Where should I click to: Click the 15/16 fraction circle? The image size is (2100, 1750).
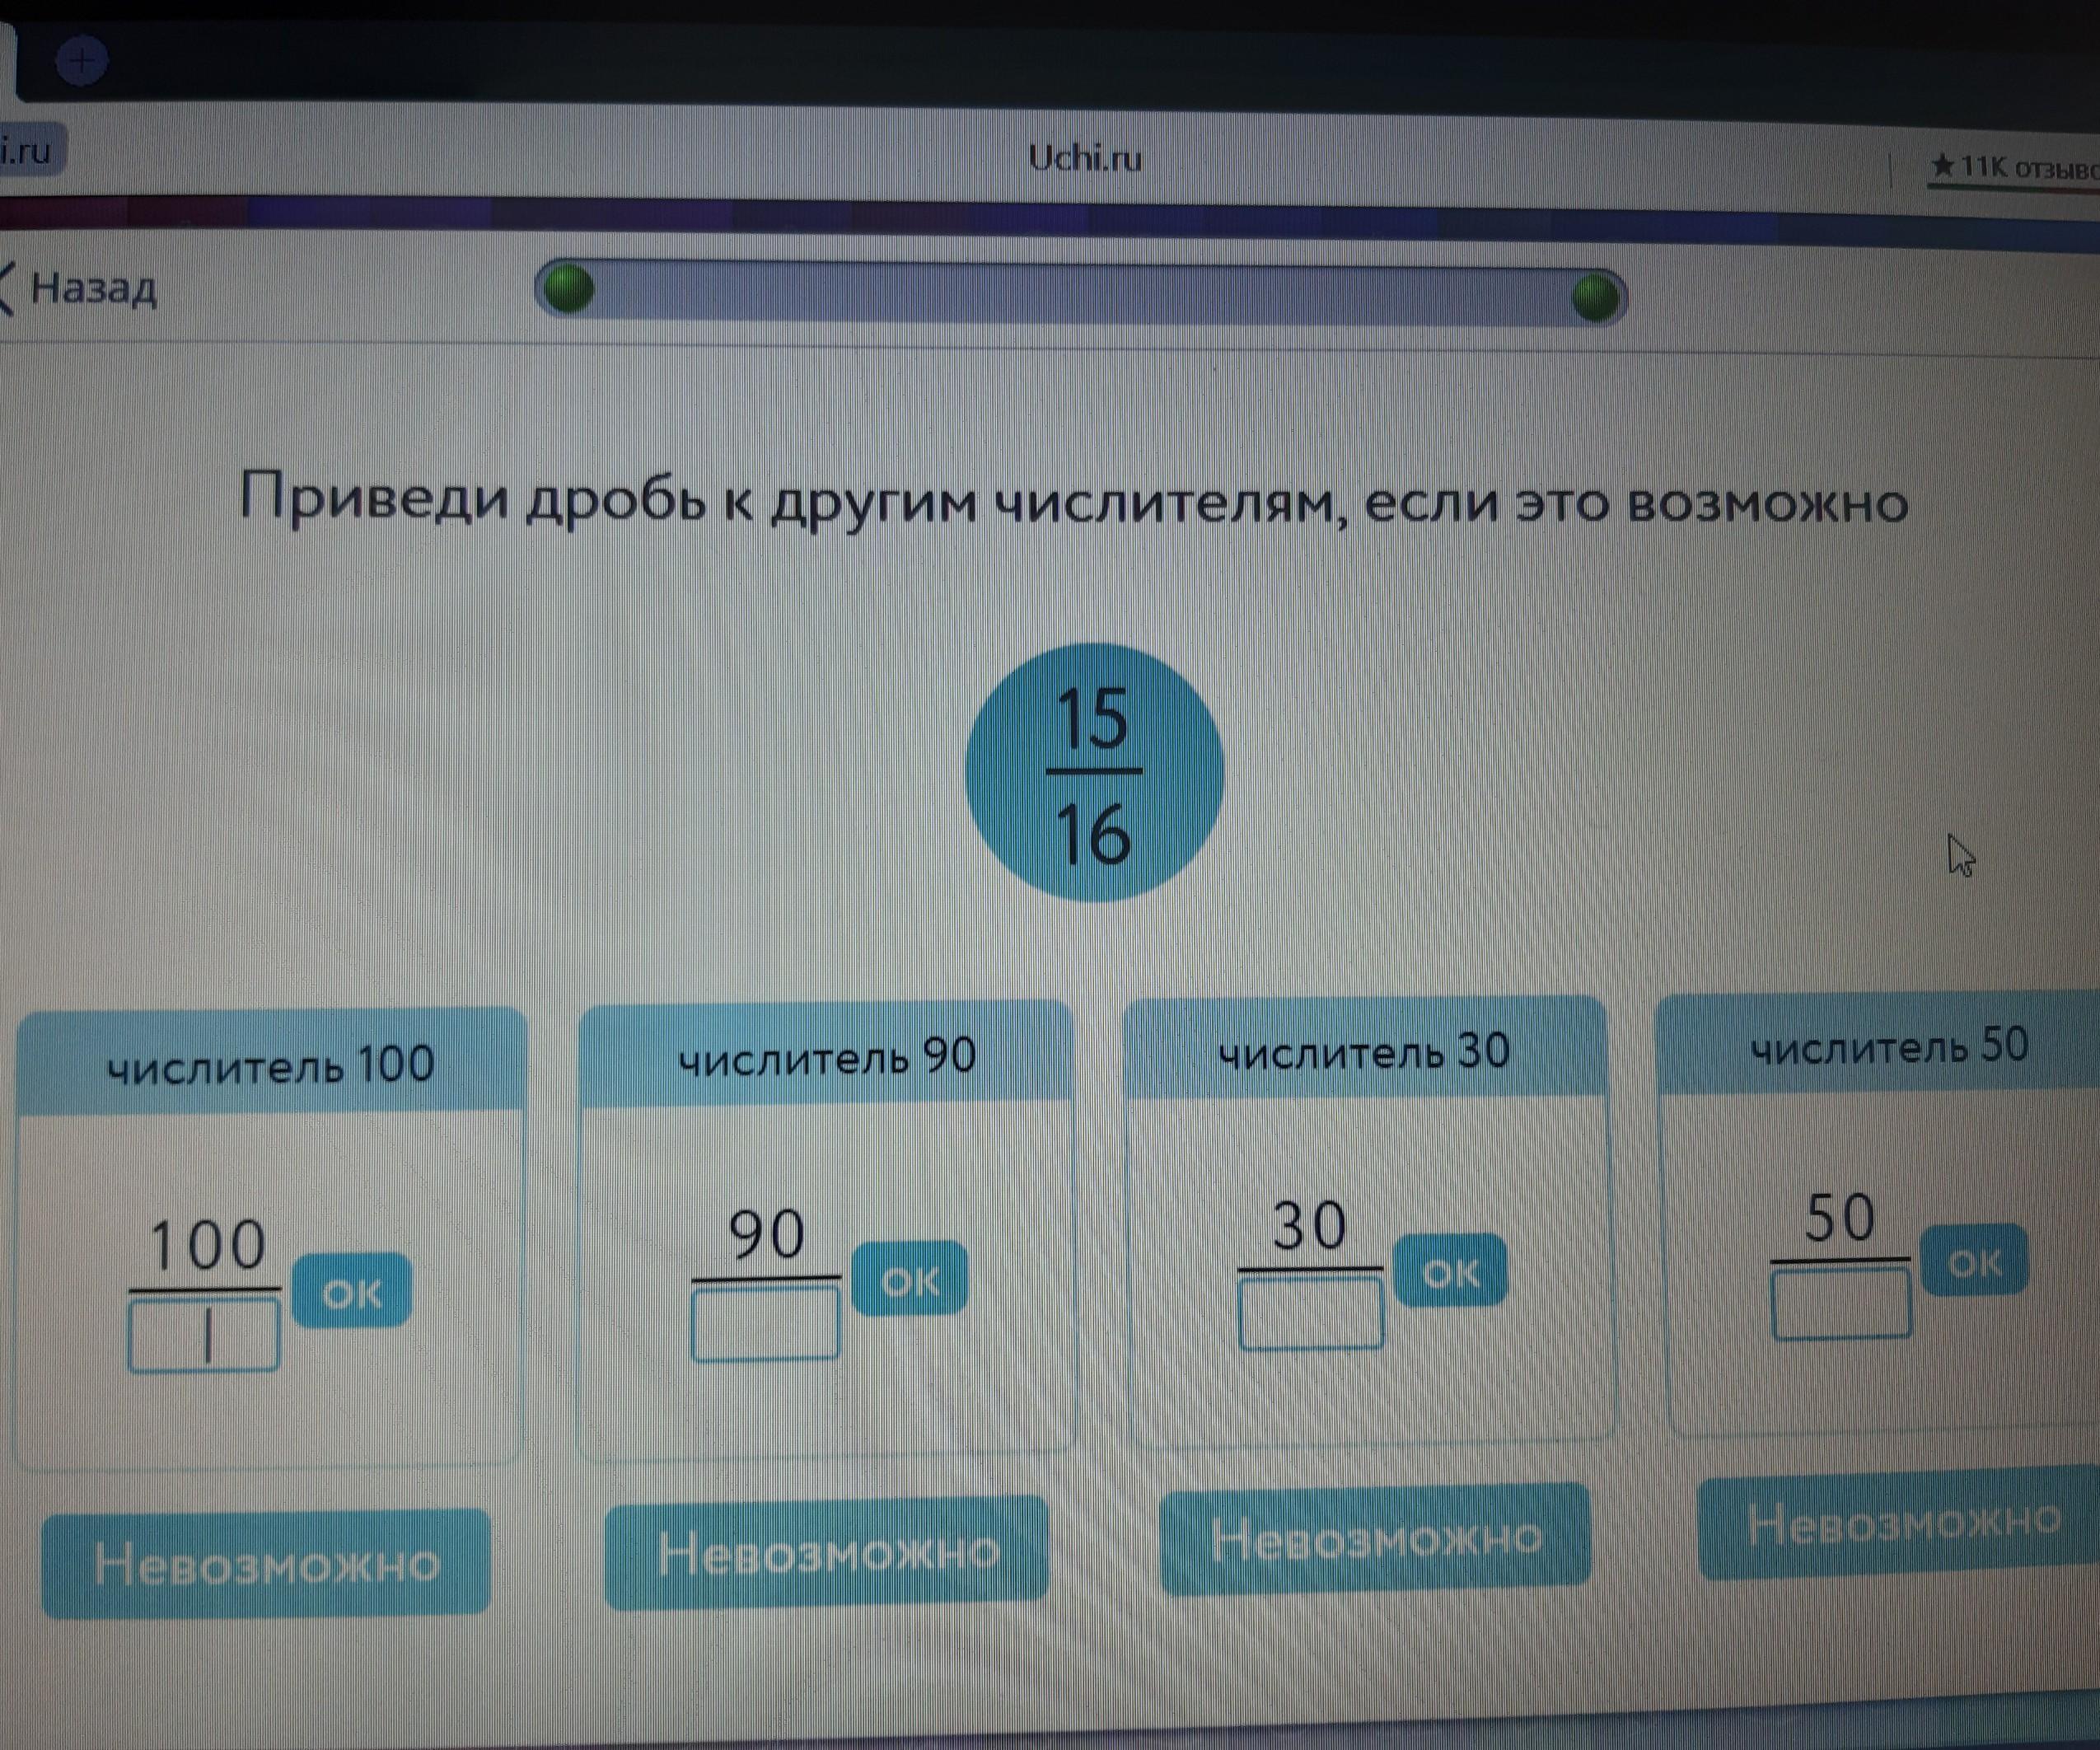1094,773
